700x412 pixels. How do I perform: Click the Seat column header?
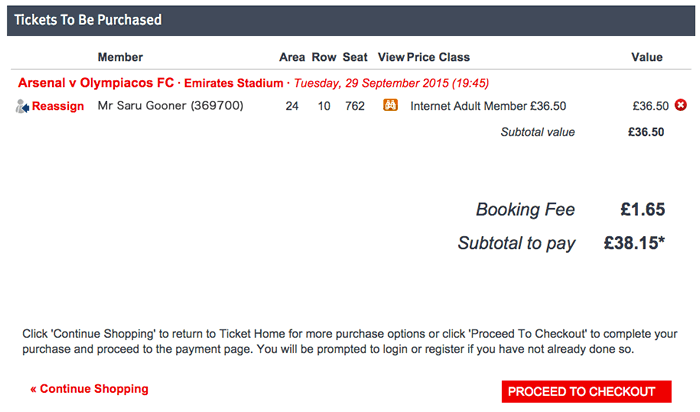point(355,57)
